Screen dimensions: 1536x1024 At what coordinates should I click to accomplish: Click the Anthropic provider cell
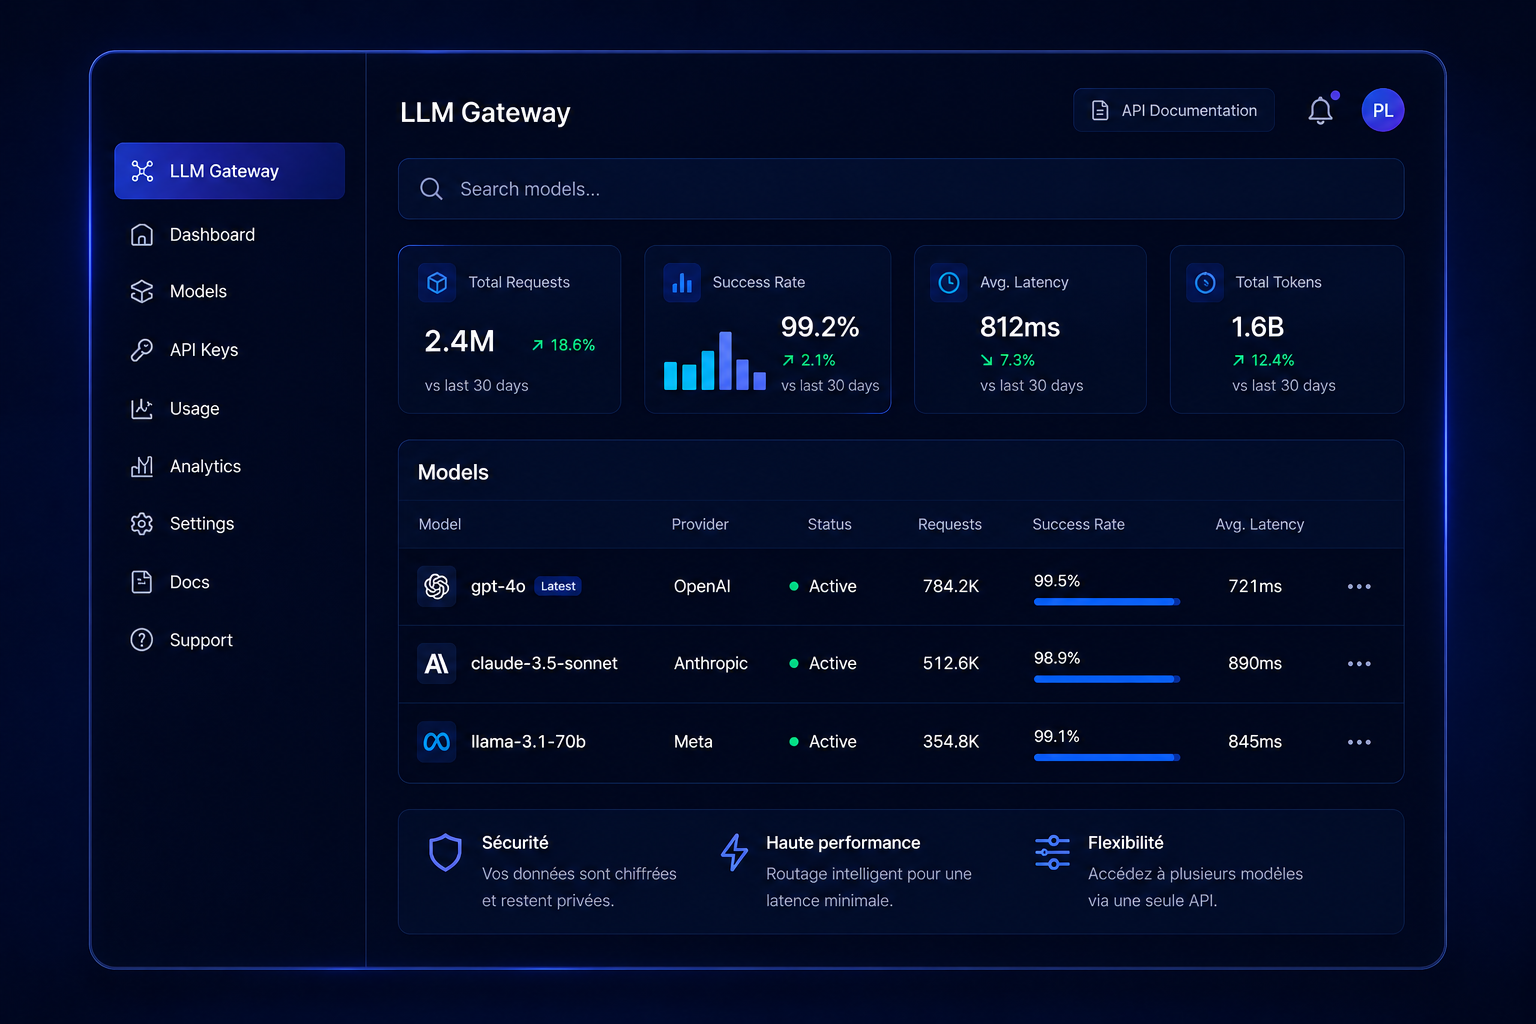tap(711, 664)
